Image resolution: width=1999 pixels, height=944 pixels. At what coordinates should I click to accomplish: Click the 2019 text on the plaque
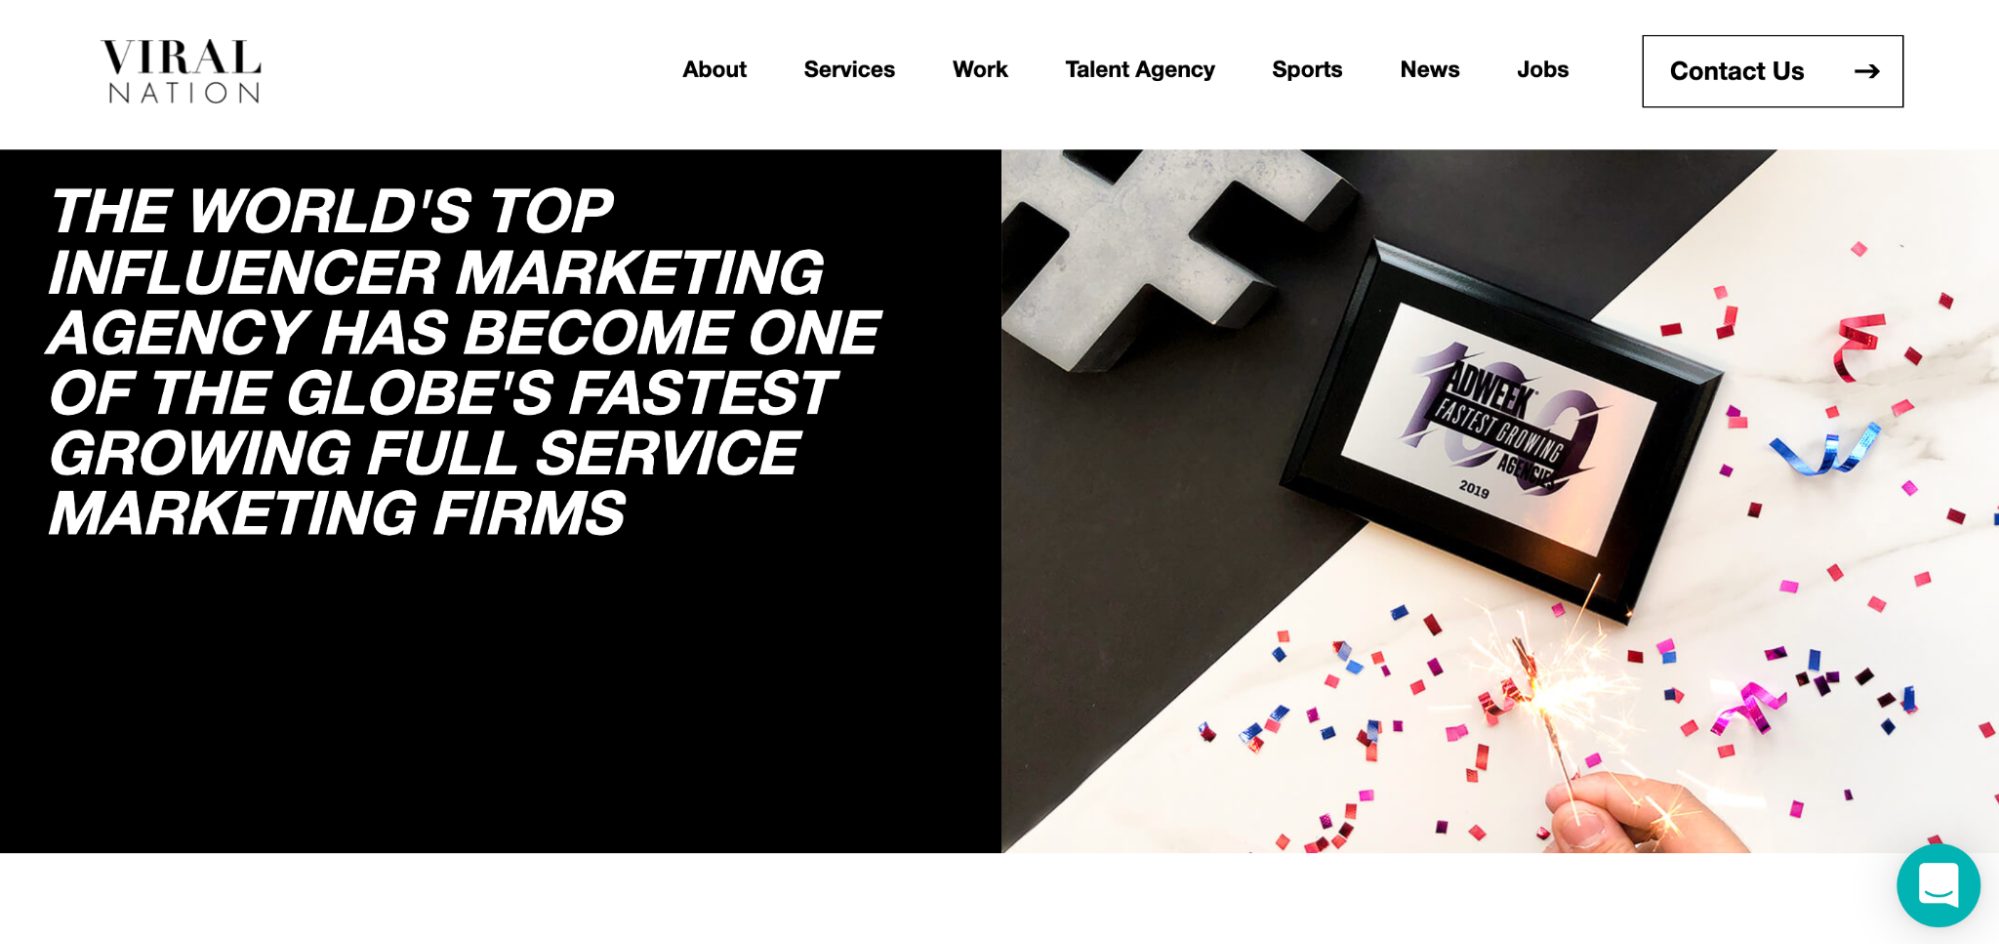tap(1474, 490)
